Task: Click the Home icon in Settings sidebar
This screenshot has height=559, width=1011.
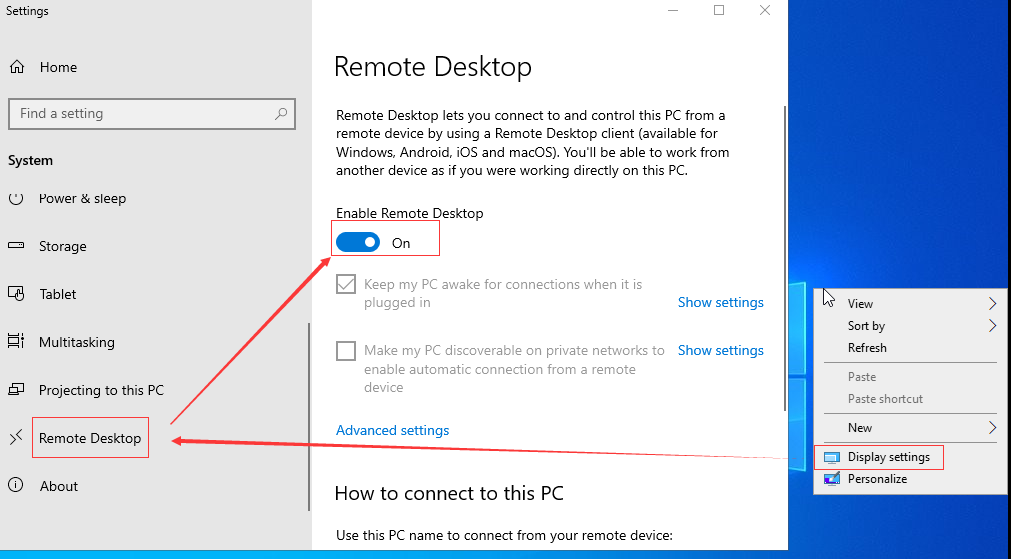Action: (x=17, y=67)
